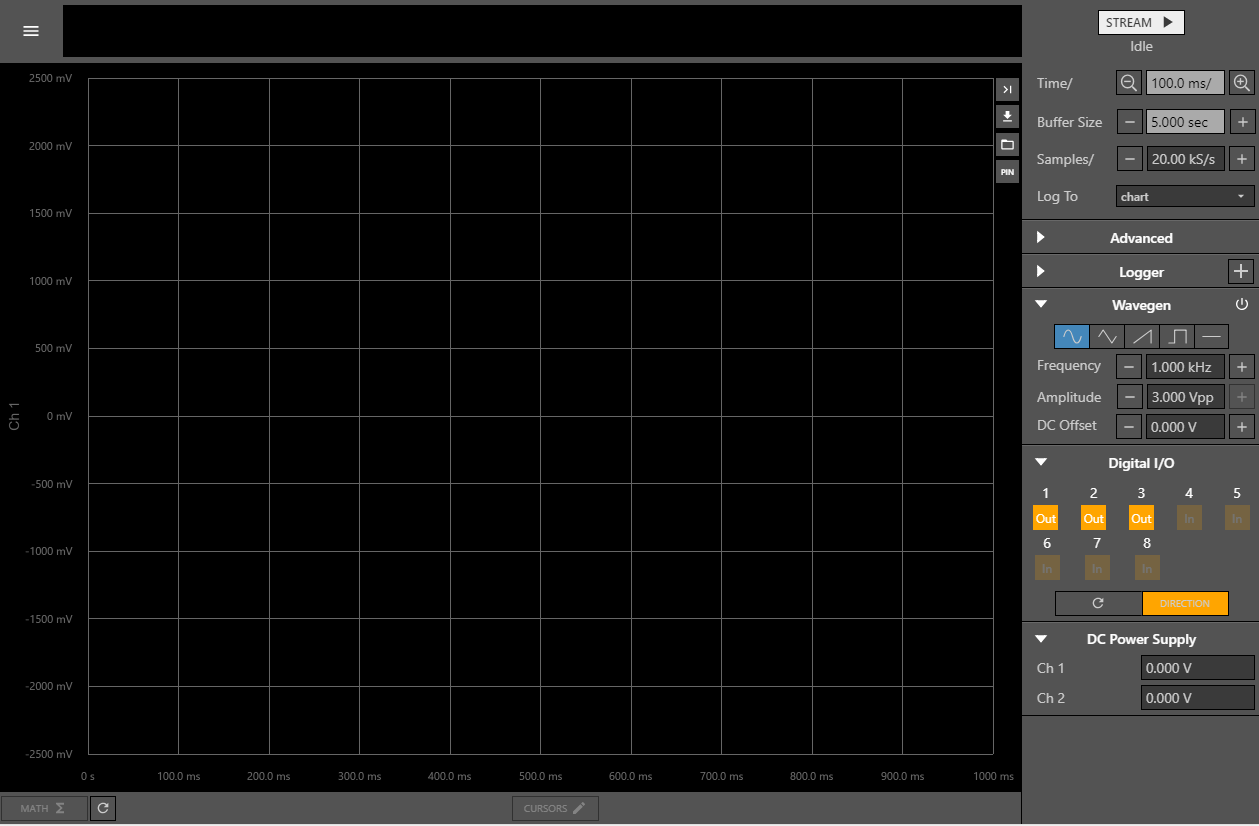
Task: Decrease the sample rate
Action: (1129, 159)
